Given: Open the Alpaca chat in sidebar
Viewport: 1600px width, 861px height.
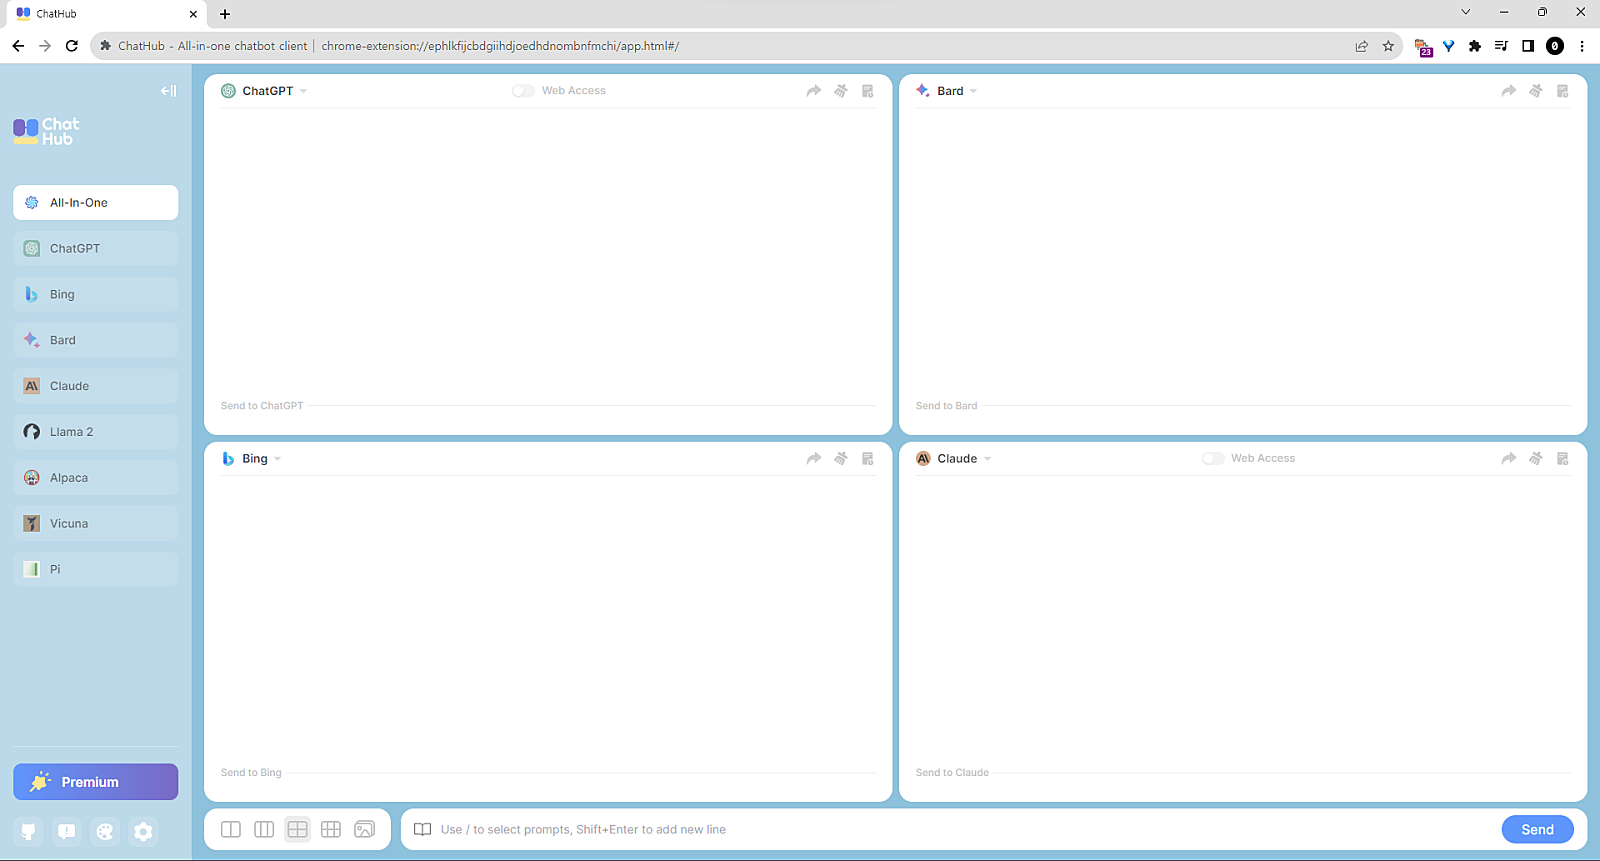Looking at the screenshot, I should point(96,478).
